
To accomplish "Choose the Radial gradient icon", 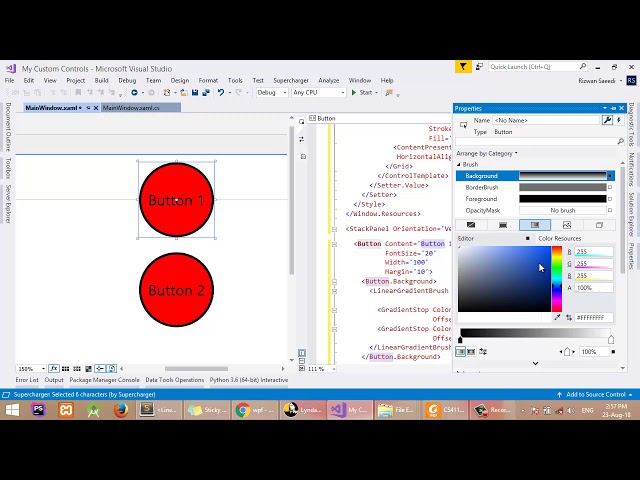I will (x=471, y=351).
